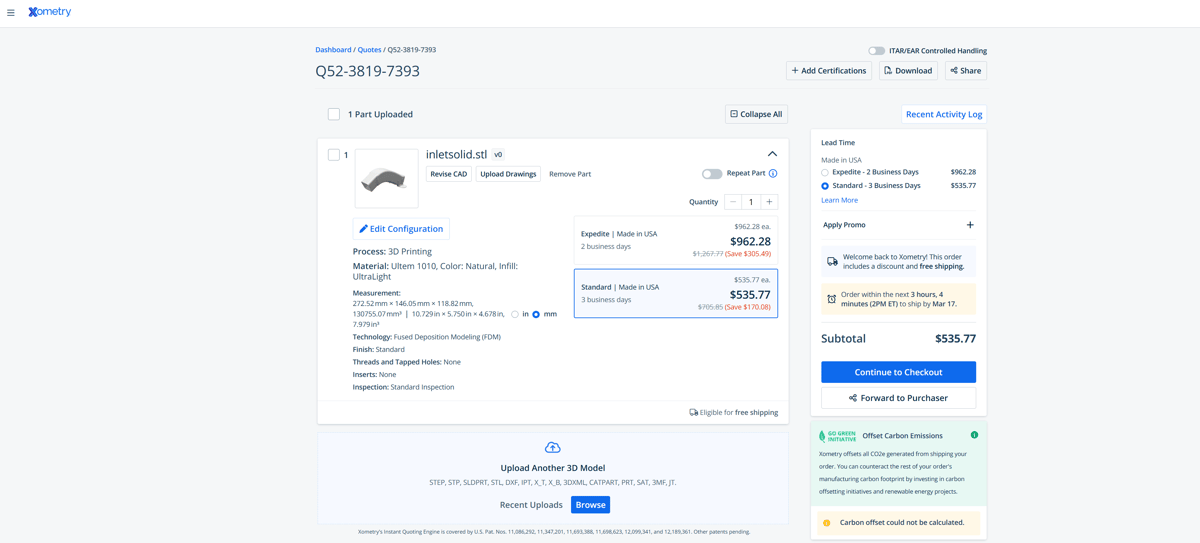Click Remove Part link
This screenshot has height=543, width=1200.
(x=570, y=174)
